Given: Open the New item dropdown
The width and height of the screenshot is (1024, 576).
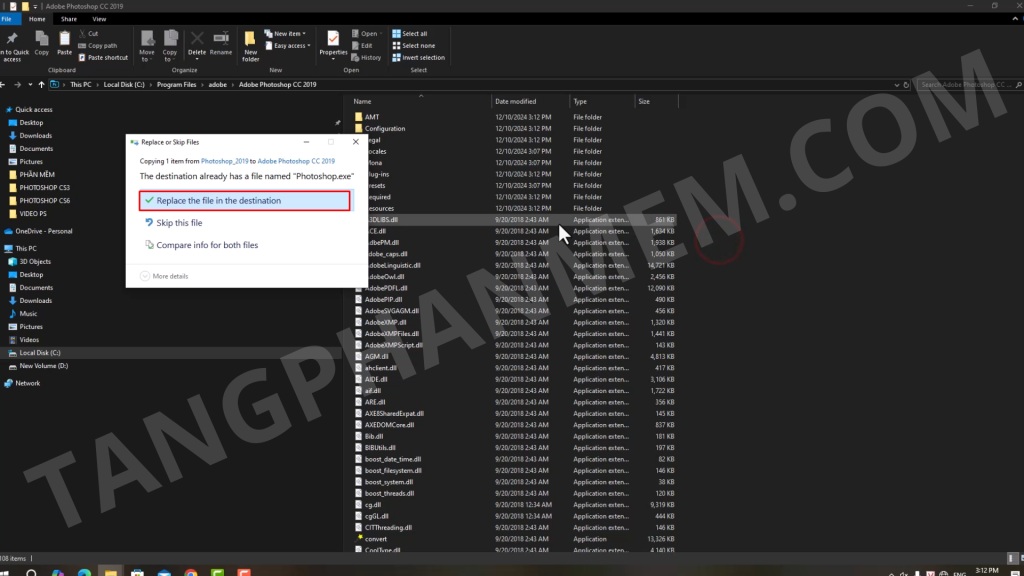Looking at the screenshot, I should coord(291,33).
